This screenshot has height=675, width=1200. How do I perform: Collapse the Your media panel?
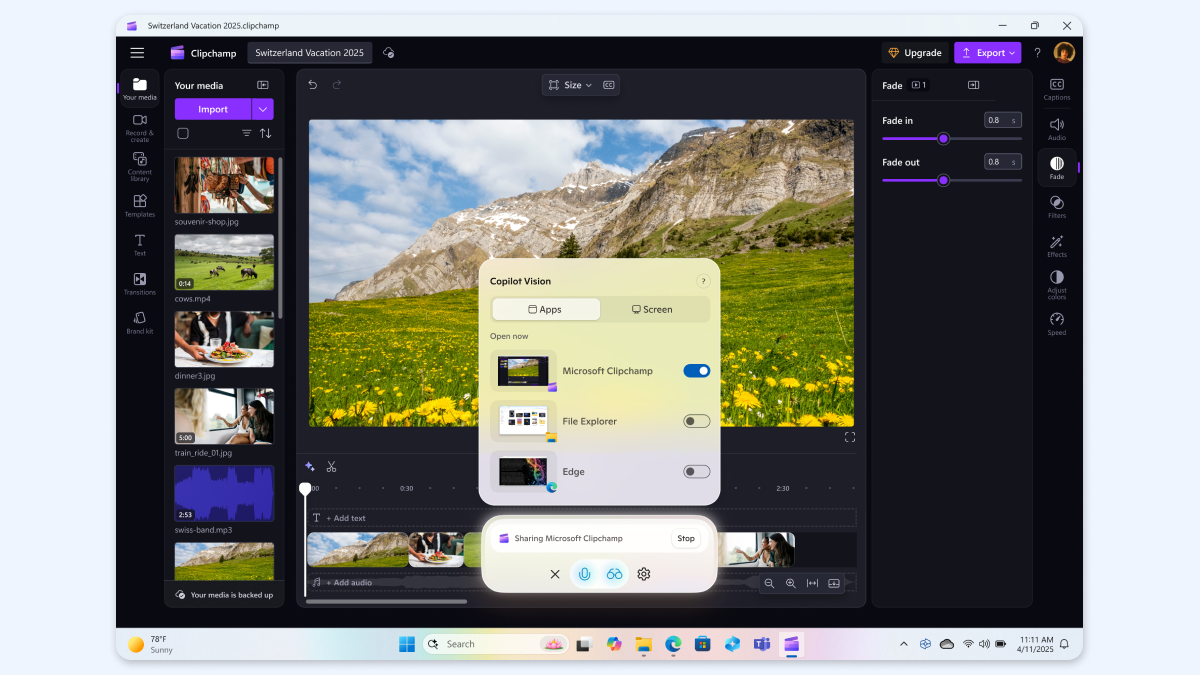(263, 85)
